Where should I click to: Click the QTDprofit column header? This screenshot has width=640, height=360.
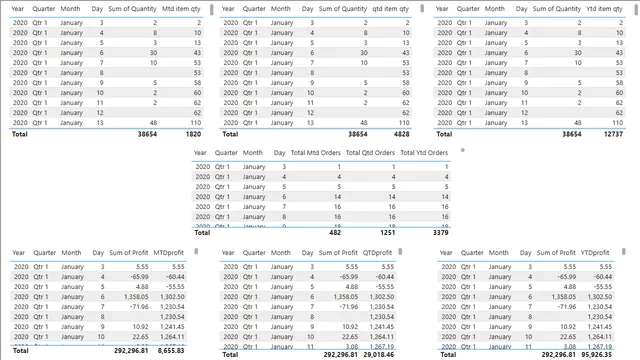378,253
